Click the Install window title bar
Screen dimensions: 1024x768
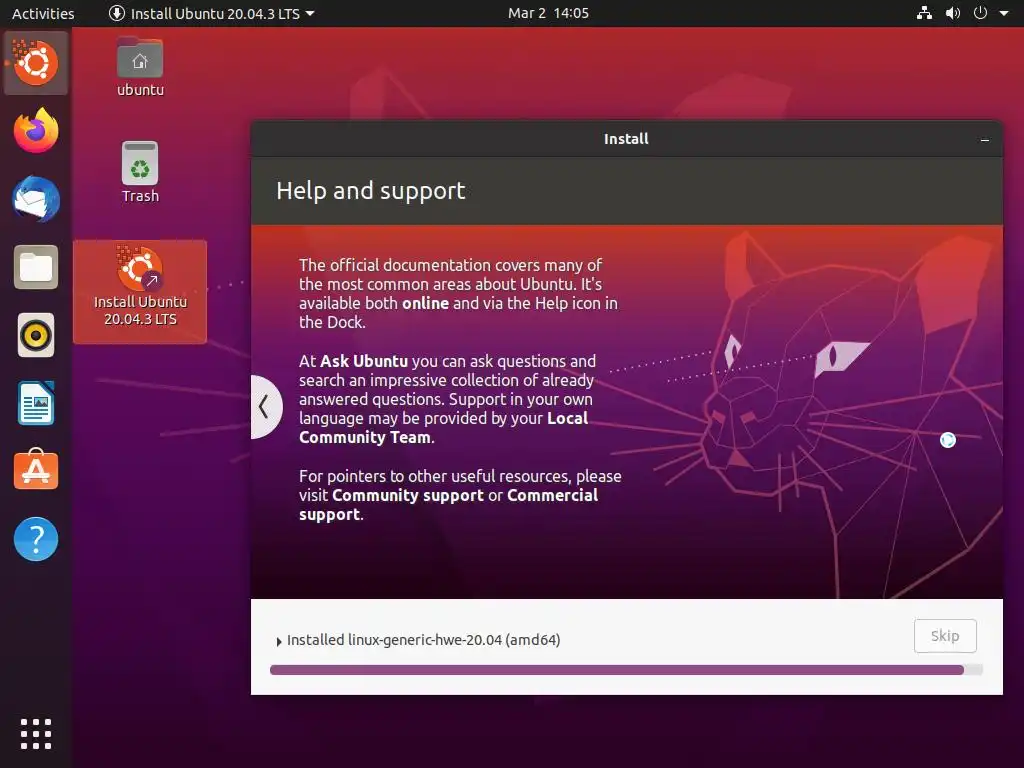point(626,138)
